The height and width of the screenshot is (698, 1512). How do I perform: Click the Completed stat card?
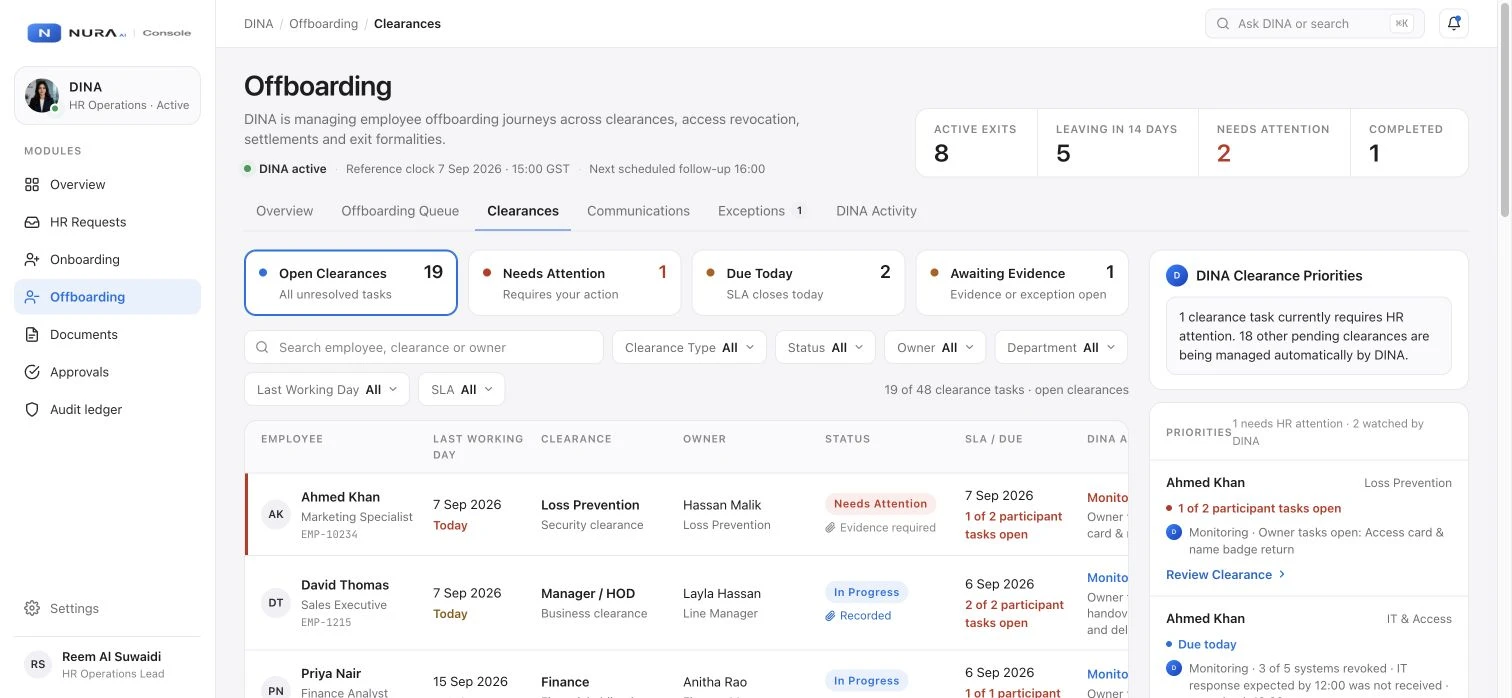tap(1409, 143)
